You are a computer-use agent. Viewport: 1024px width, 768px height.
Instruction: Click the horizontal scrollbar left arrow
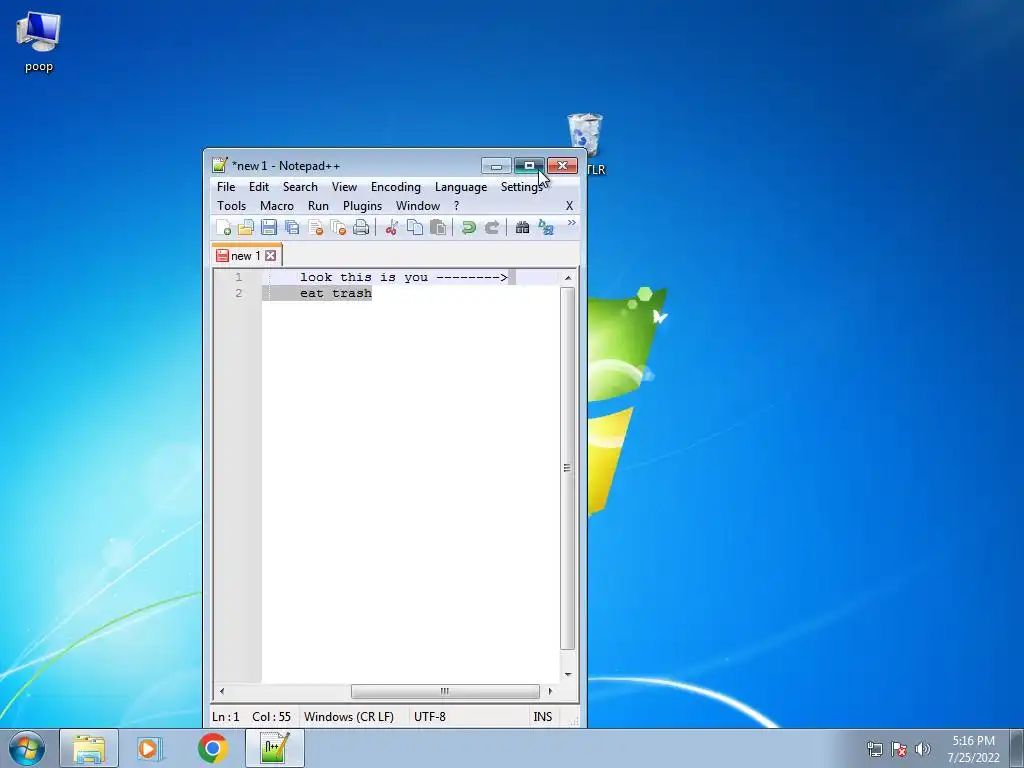click(x=222, y=691)
